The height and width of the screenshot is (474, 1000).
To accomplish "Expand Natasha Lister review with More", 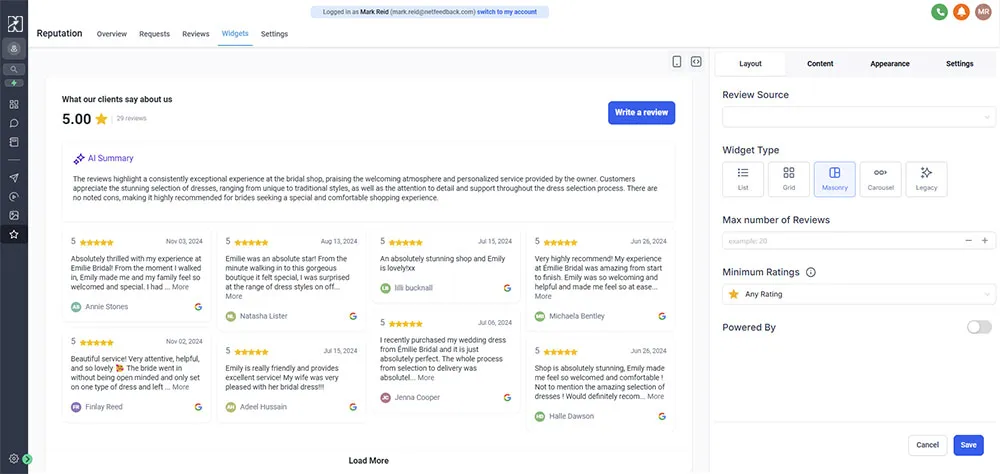I will pyautogui.click(x=234, y=296).
